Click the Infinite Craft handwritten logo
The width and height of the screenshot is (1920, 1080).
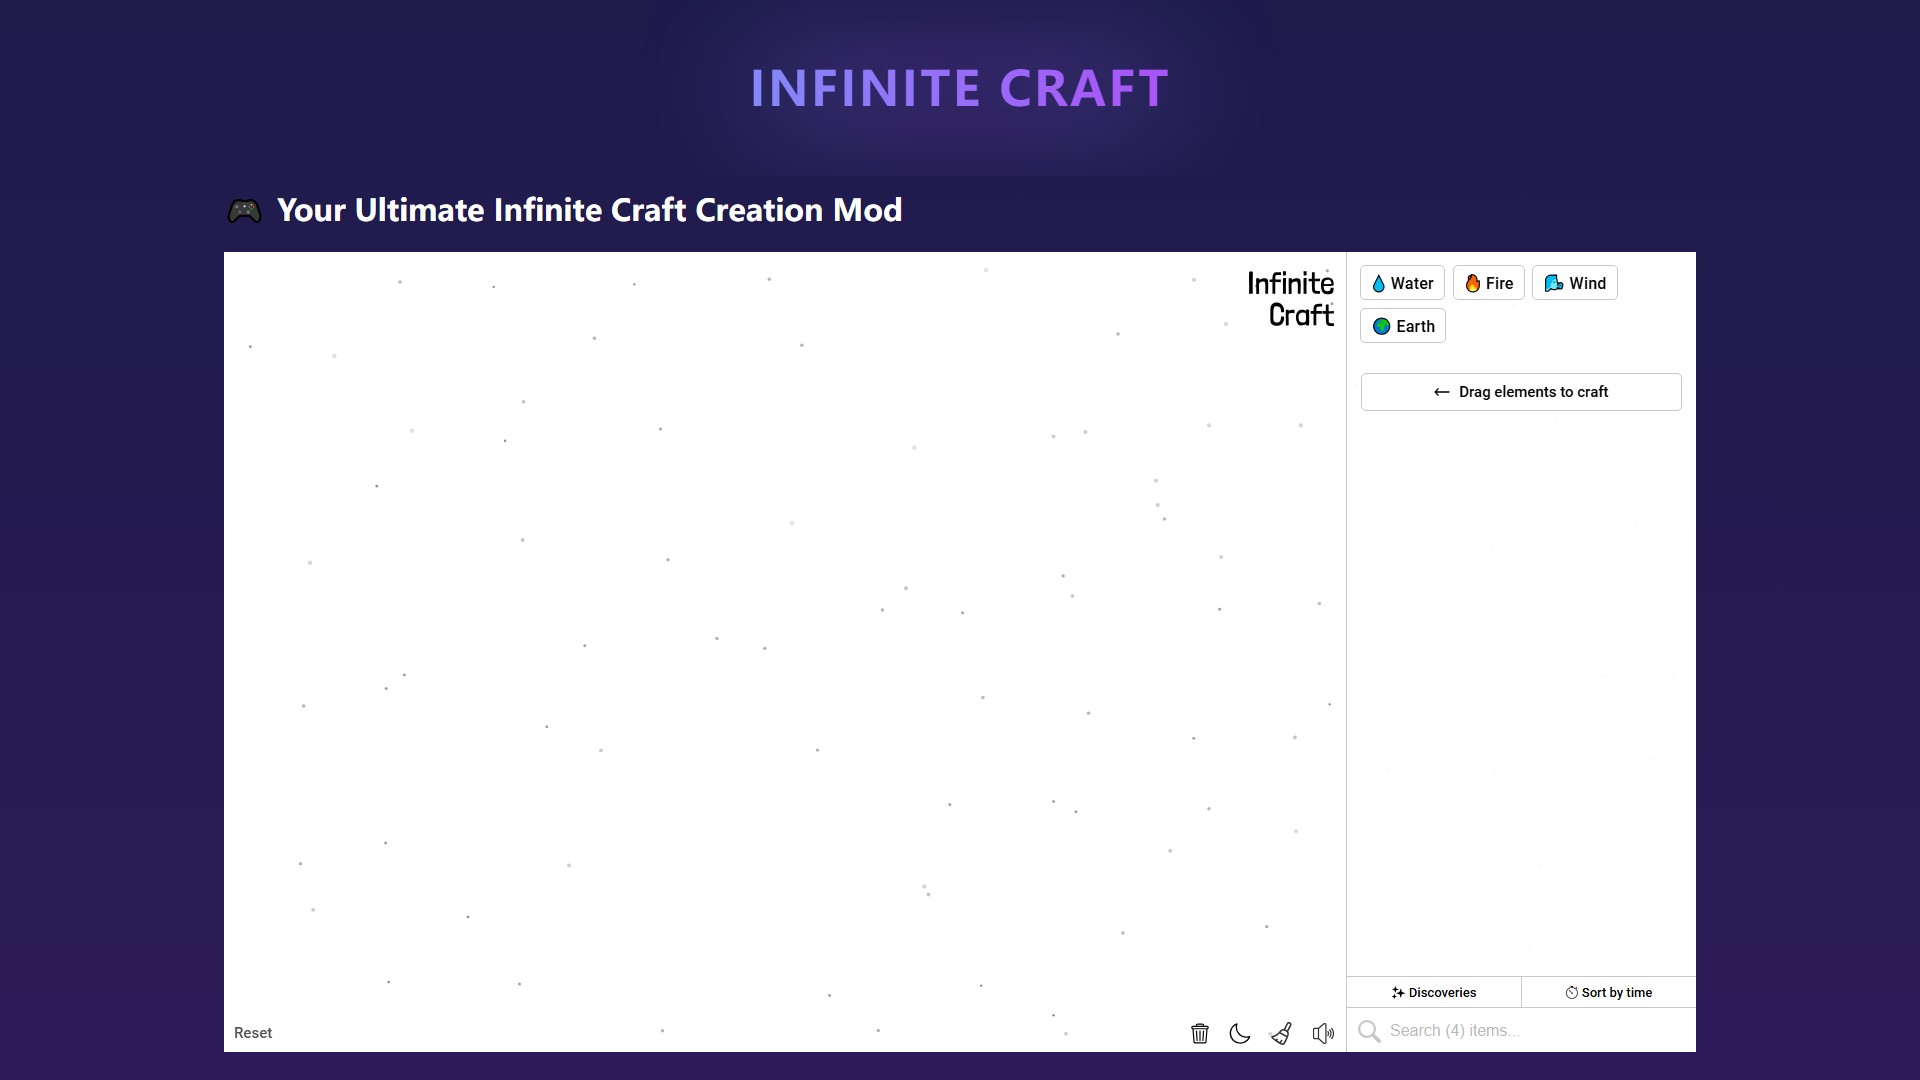(x=1290, y=299)
